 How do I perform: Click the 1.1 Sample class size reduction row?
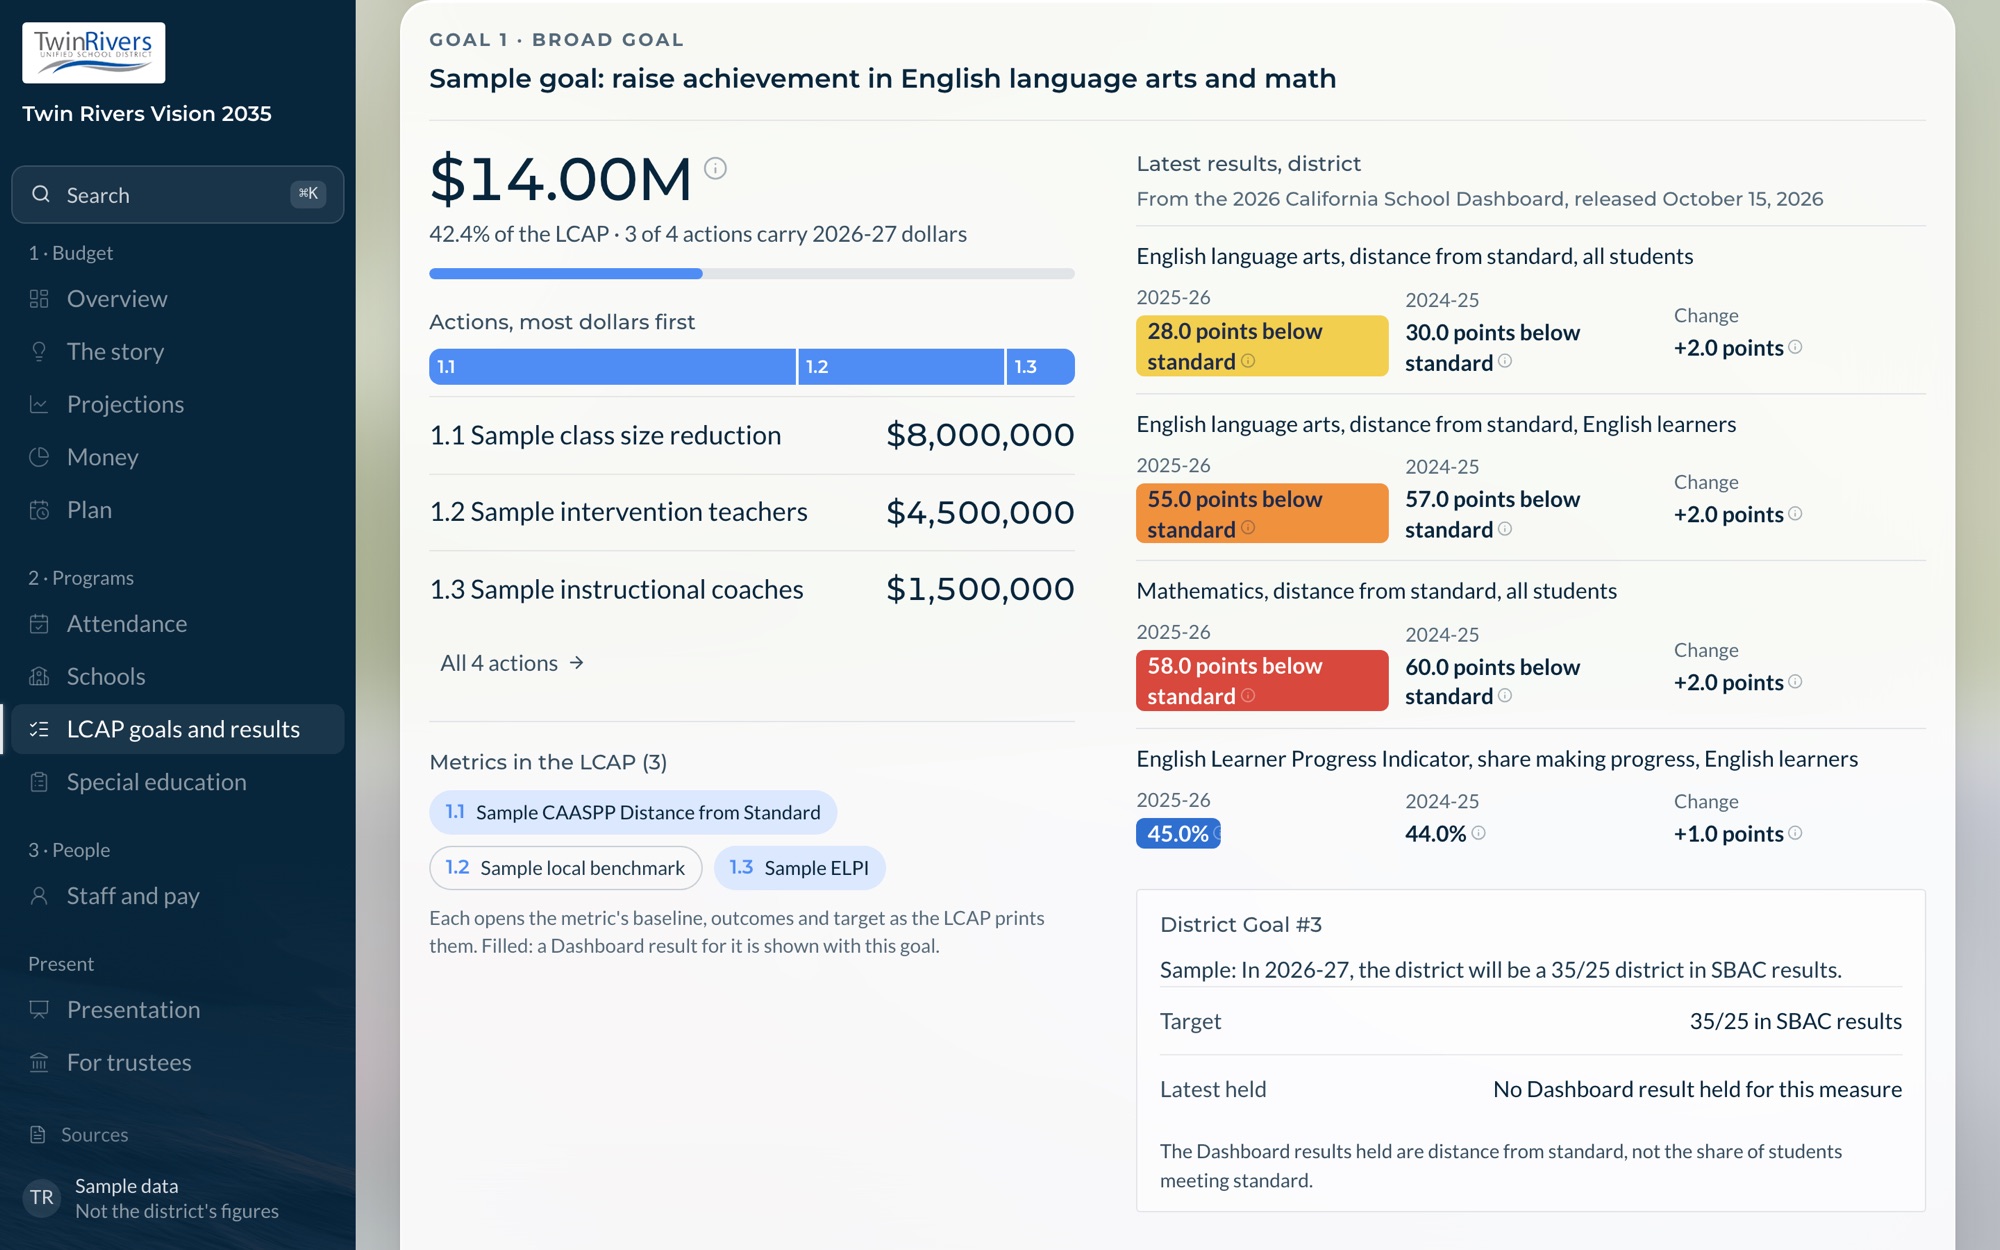click(x=752, y=435)
